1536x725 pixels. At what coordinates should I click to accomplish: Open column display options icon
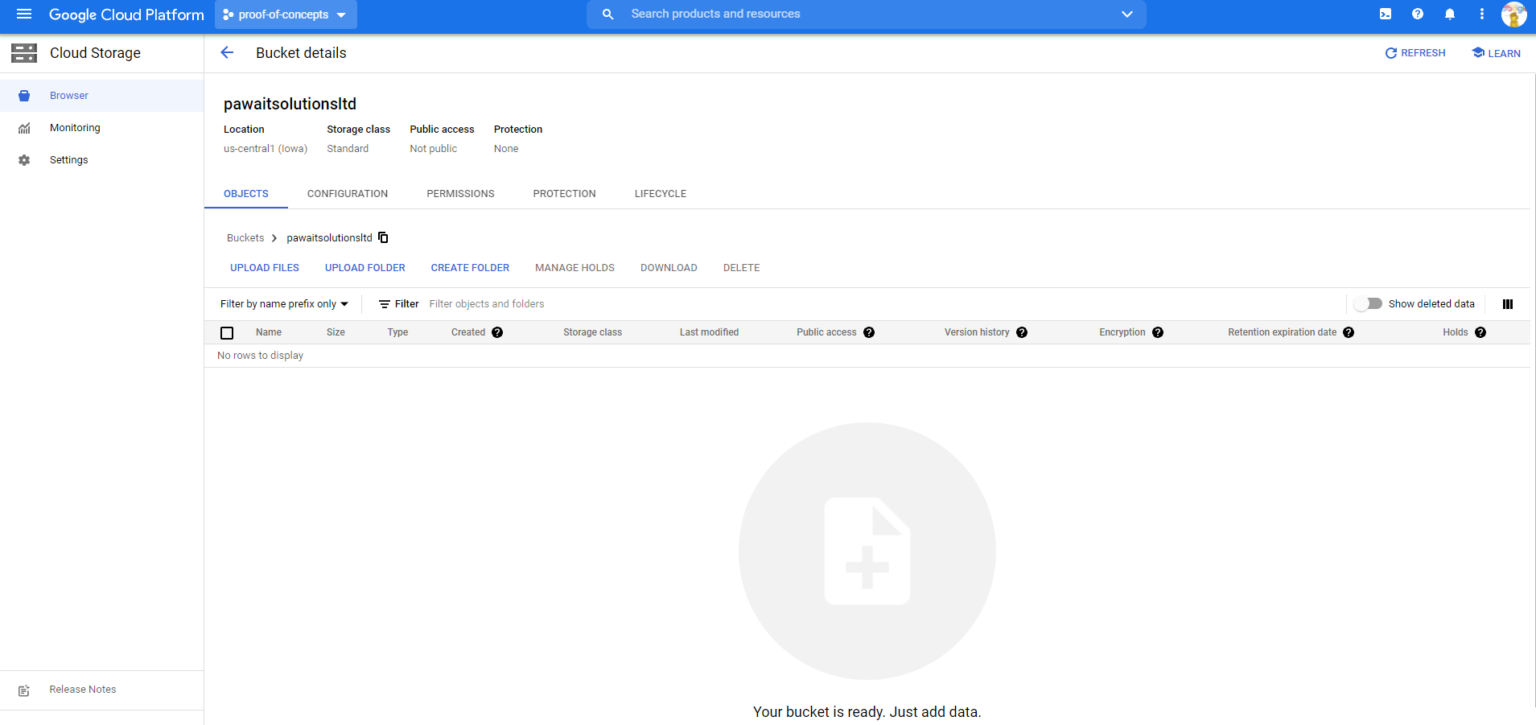tap(1508, 304)
